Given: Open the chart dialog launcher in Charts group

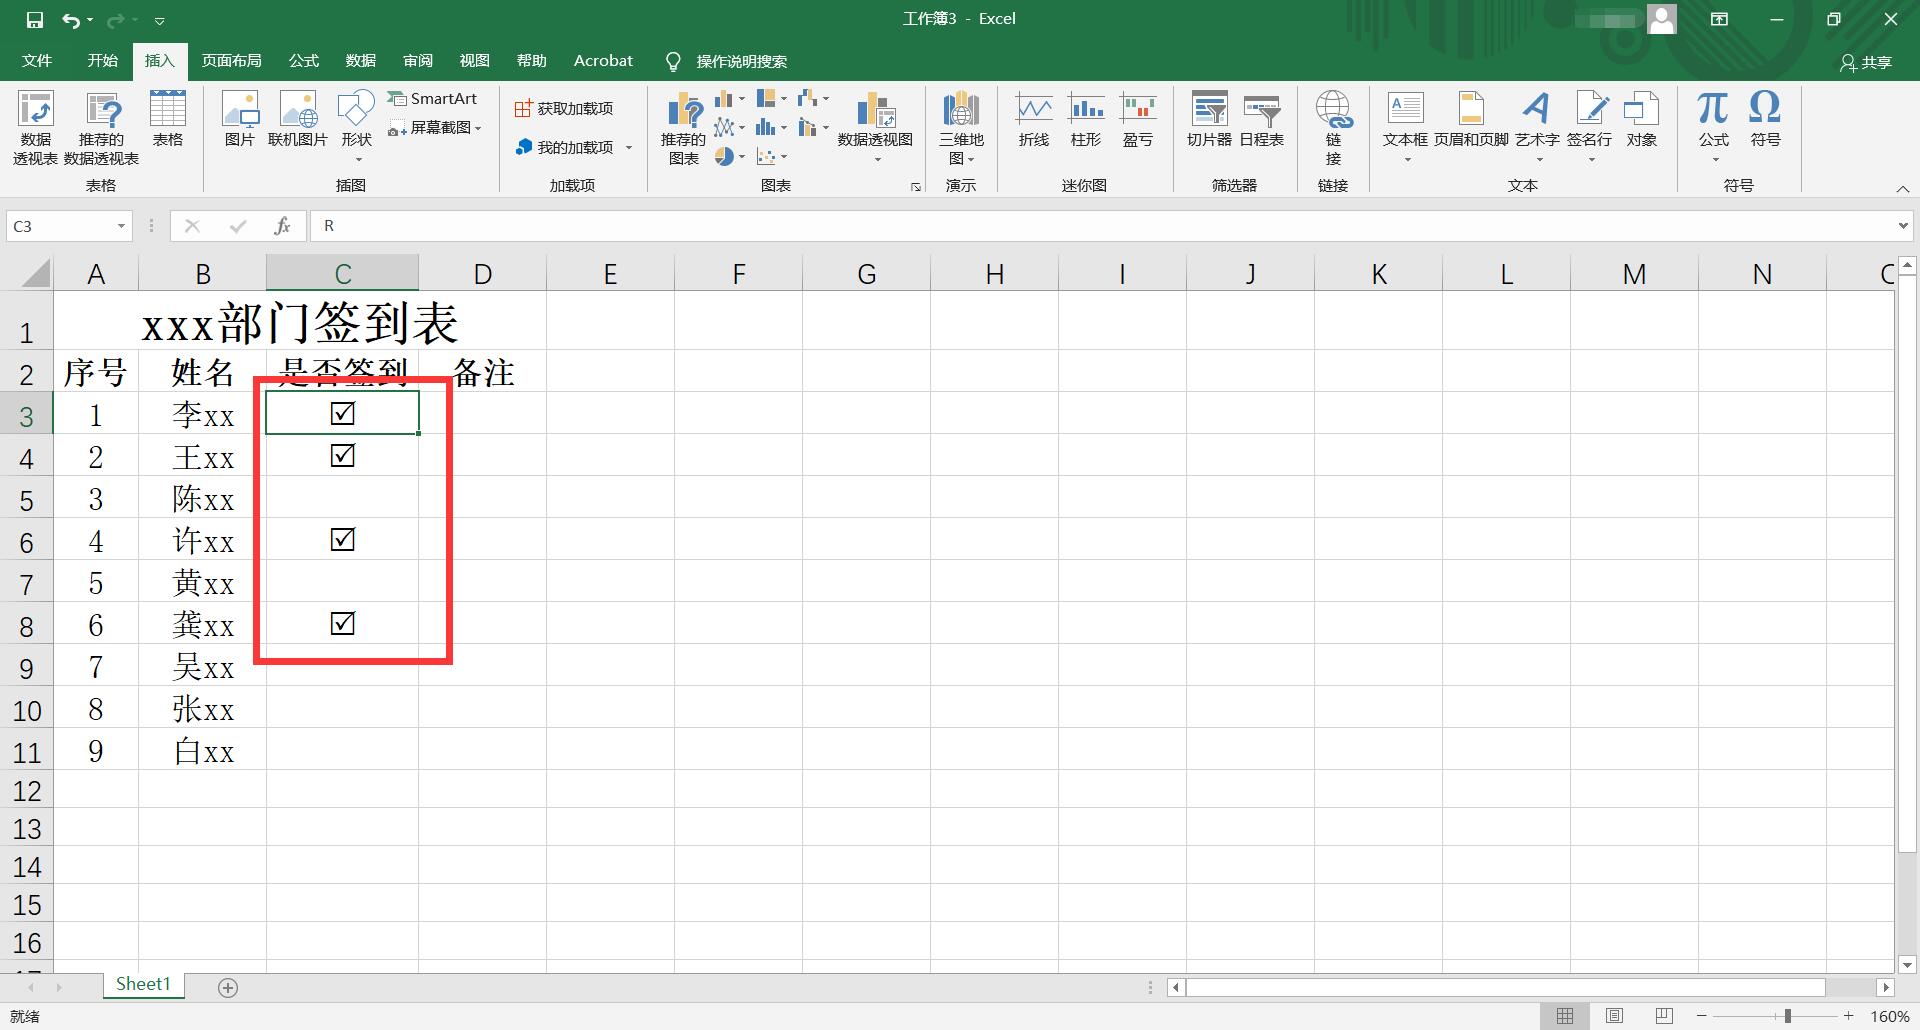Looking at the screenshot, I should point(915,187).
